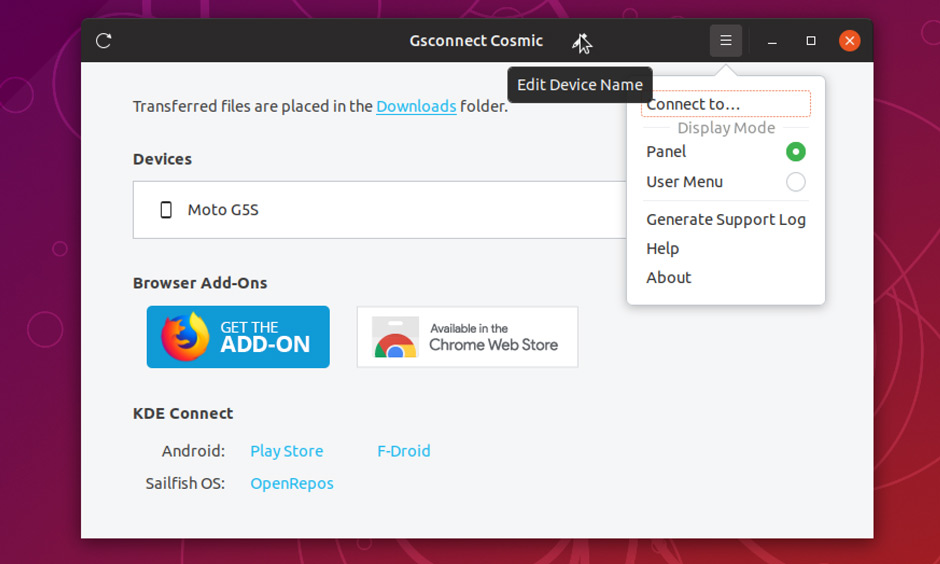
Task: Choose the Connect to… menu entry
Action: (725, 104)
